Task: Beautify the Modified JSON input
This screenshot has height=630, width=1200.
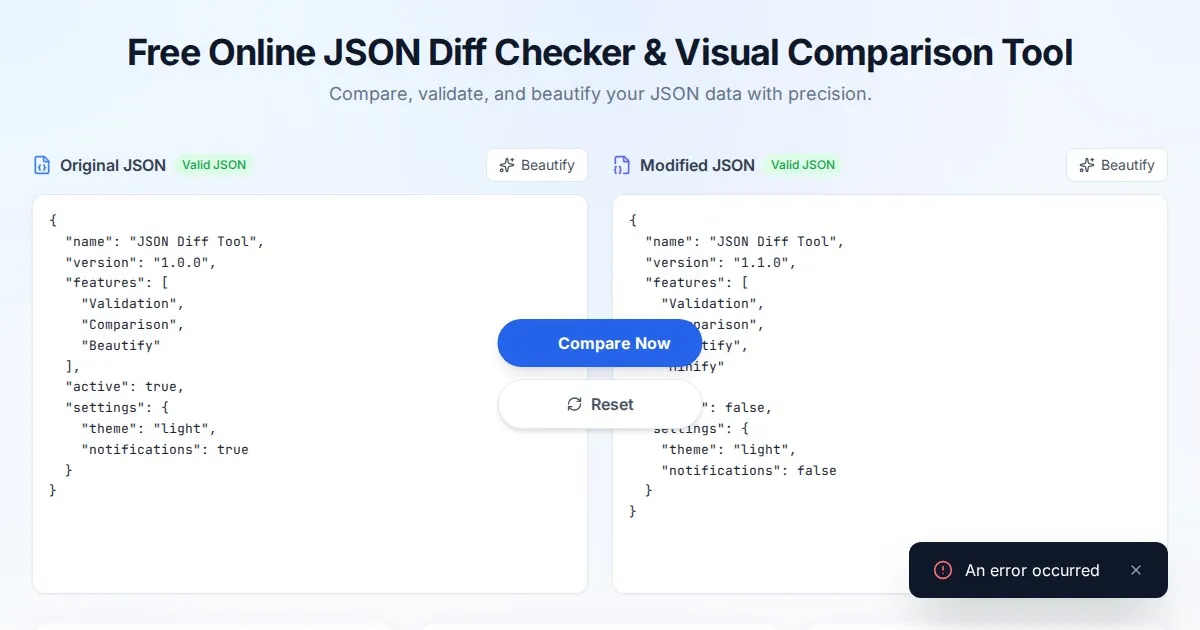Action: pyautogui.click(x=1117, y=165)
